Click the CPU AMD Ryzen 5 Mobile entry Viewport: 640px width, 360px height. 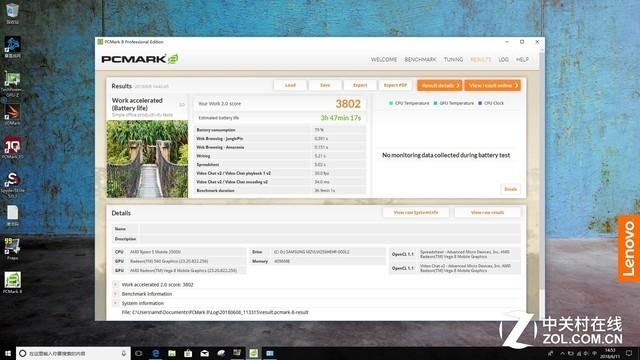(180, 252)
